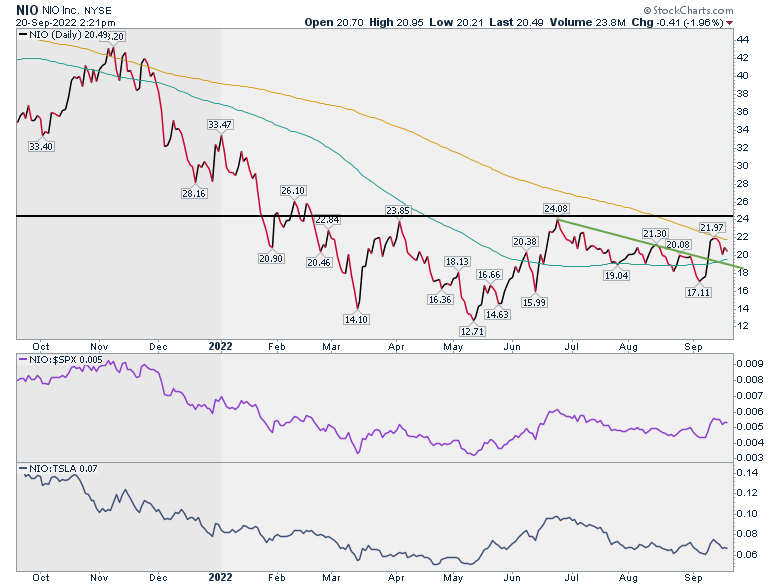Click the NIO:$SPX 0.005 legend label
The height and width of the screenshot is (586, 780).
[60, 360]
